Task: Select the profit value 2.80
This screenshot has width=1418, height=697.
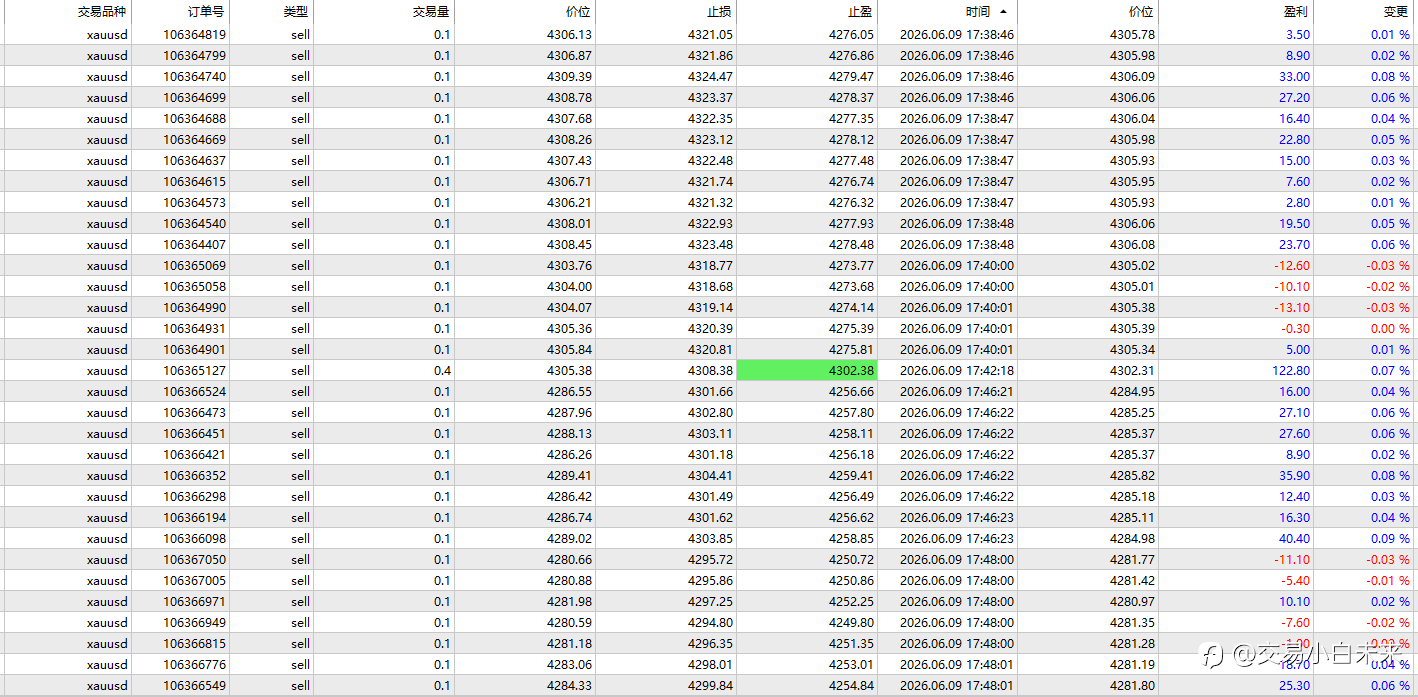Action: (x=1298, y=202)
